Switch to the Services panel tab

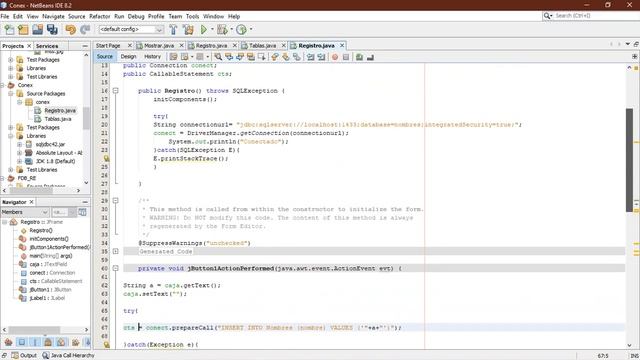[47, 46]
